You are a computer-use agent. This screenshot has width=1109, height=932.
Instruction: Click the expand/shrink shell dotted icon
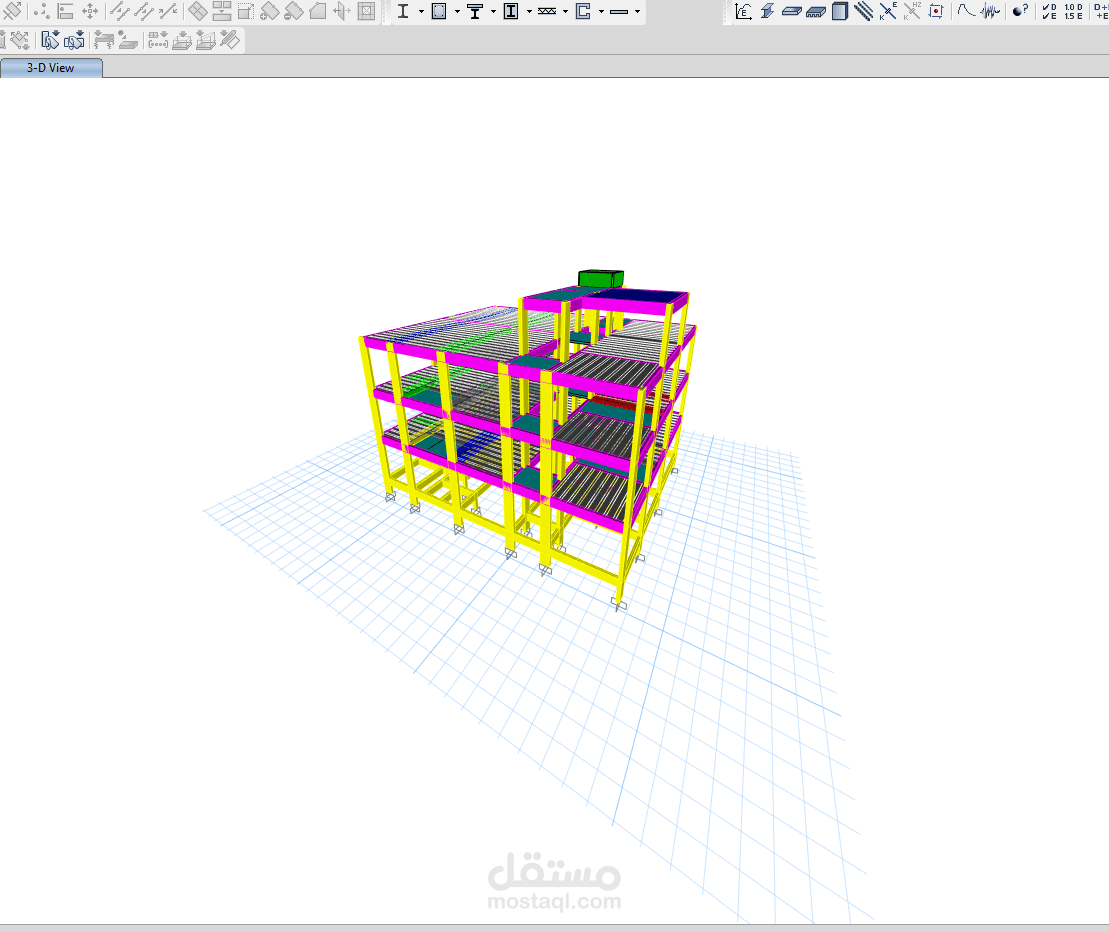tap(246, 11)
